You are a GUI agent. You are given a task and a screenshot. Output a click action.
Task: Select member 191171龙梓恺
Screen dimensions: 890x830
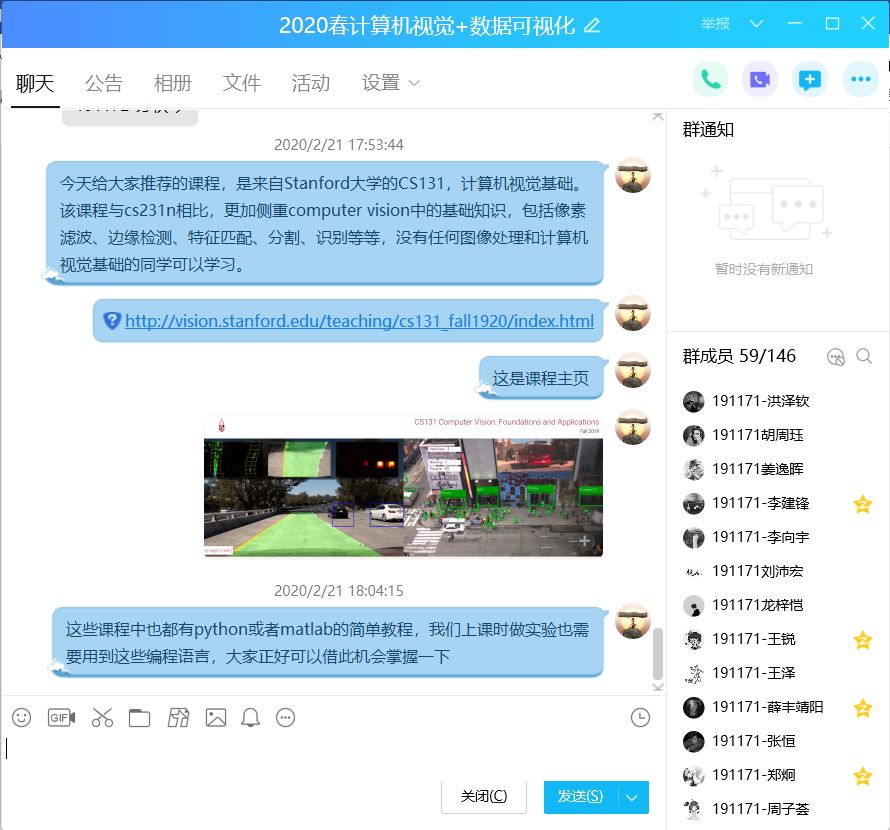778,605
